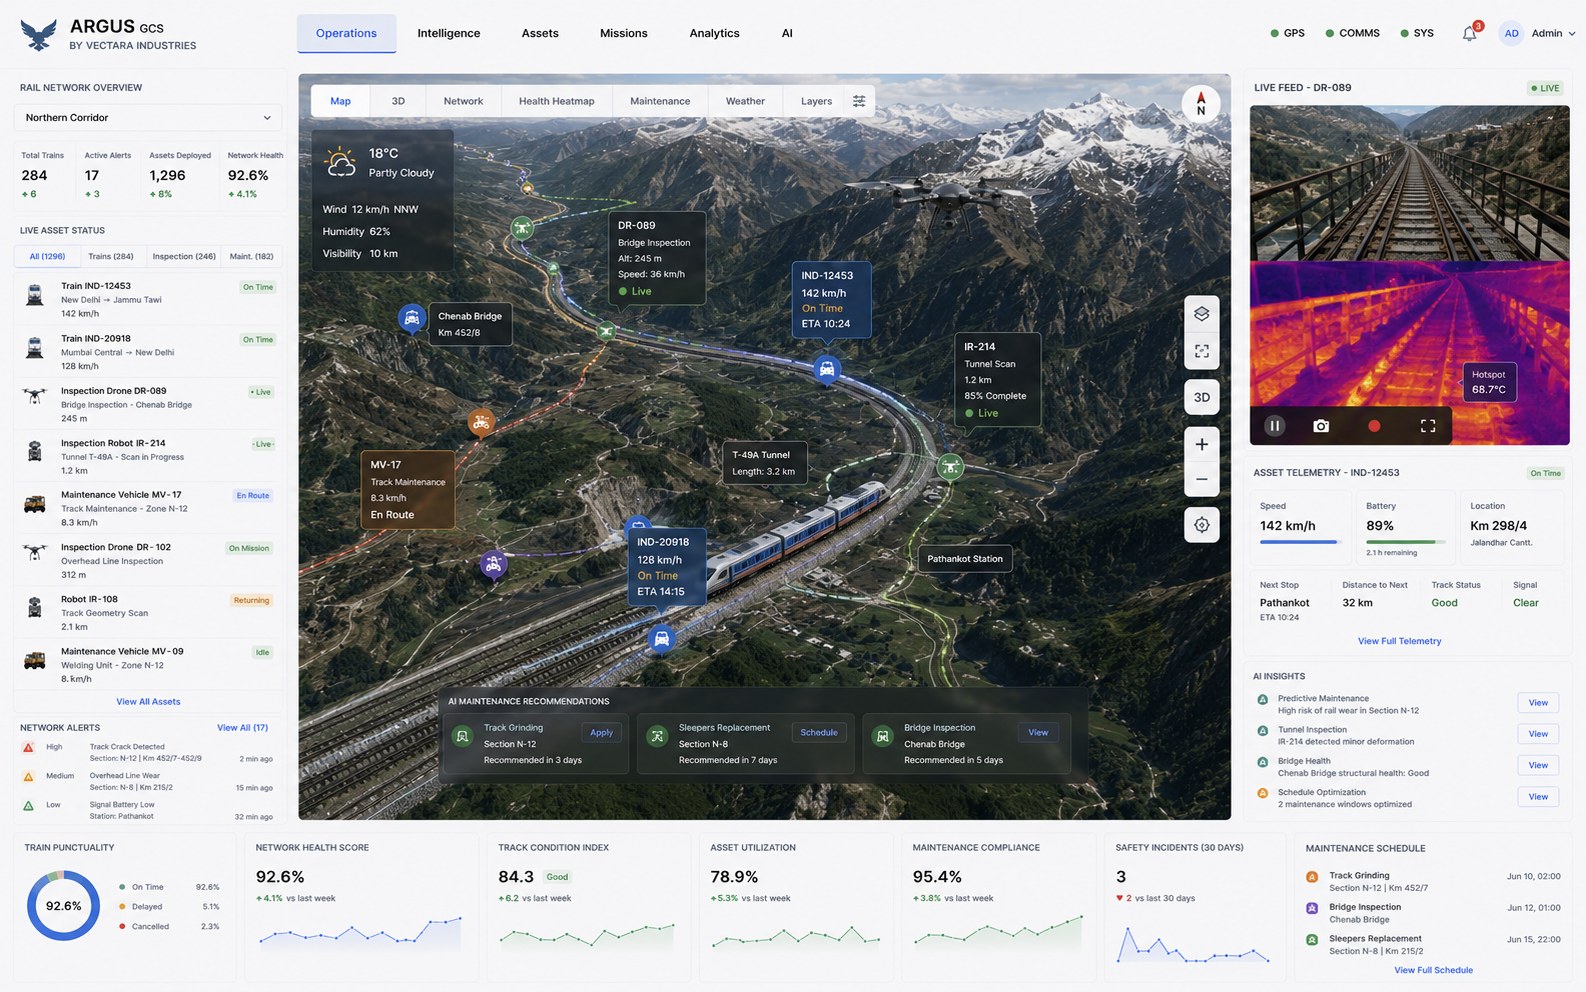
Task: Open View Full Telemetry link
Action: point(1399,641)
